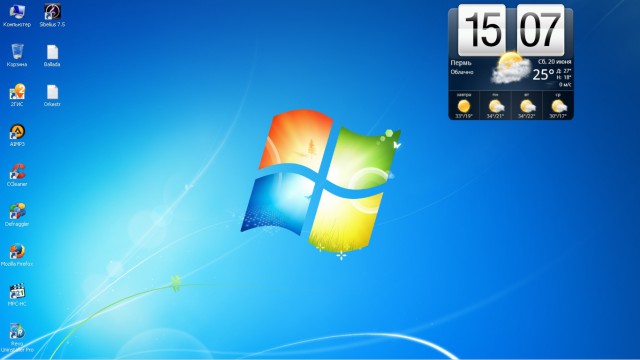Viewport: 640px width, 360px height.
Task: Click the 25° current temperature
Action: (543, 74)
